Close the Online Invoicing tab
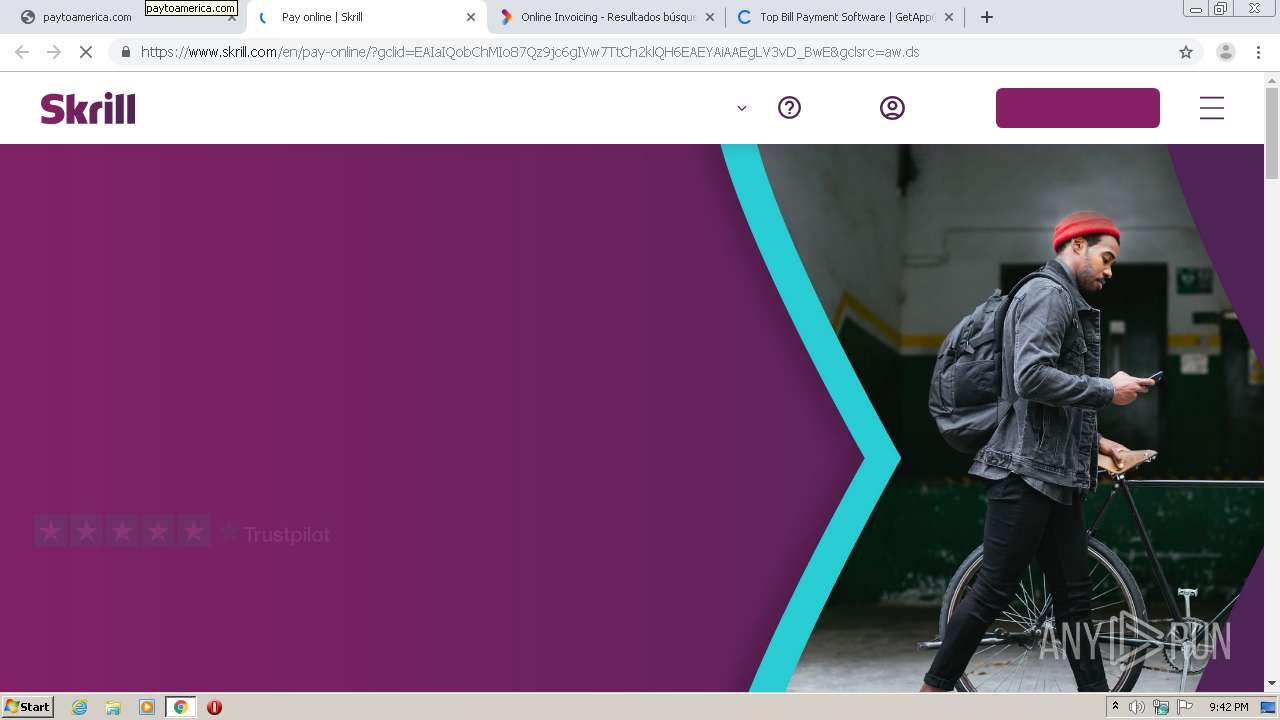Image resolution: width=1280 pixels, height=720 pixels. [x=710, y=17]
